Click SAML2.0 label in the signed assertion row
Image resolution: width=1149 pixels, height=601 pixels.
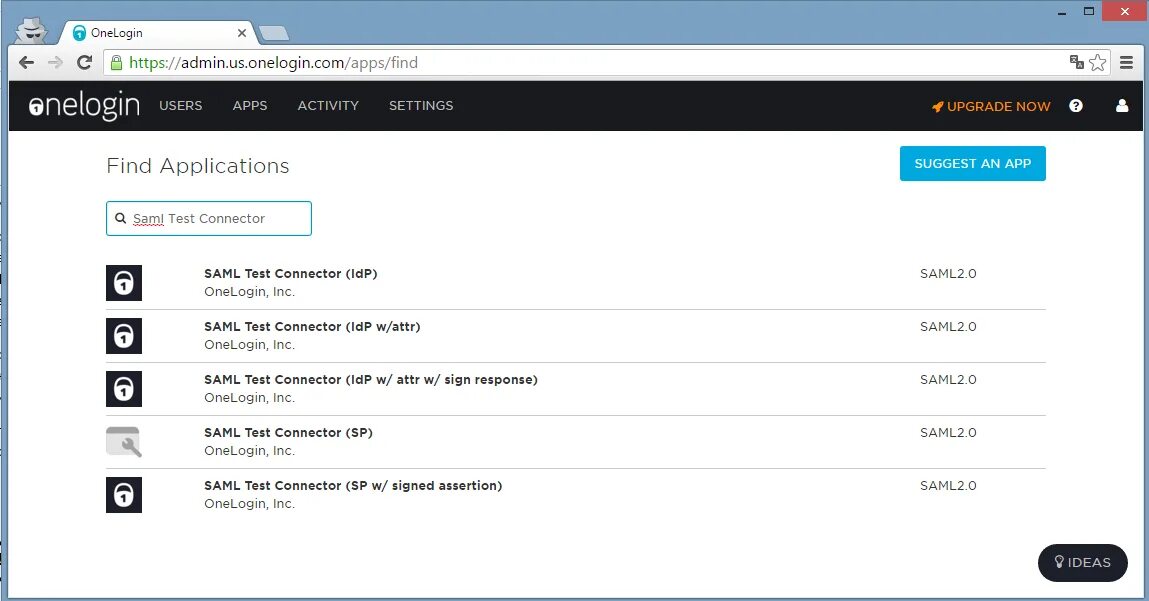tap(948, 485)
